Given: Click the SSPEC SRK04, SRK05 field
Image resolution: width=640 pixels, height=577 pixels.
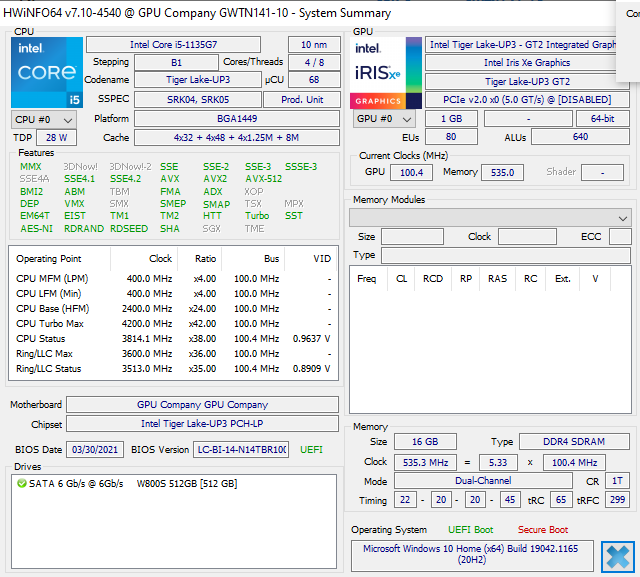Looking at the screenshot, I should (198, 100).
